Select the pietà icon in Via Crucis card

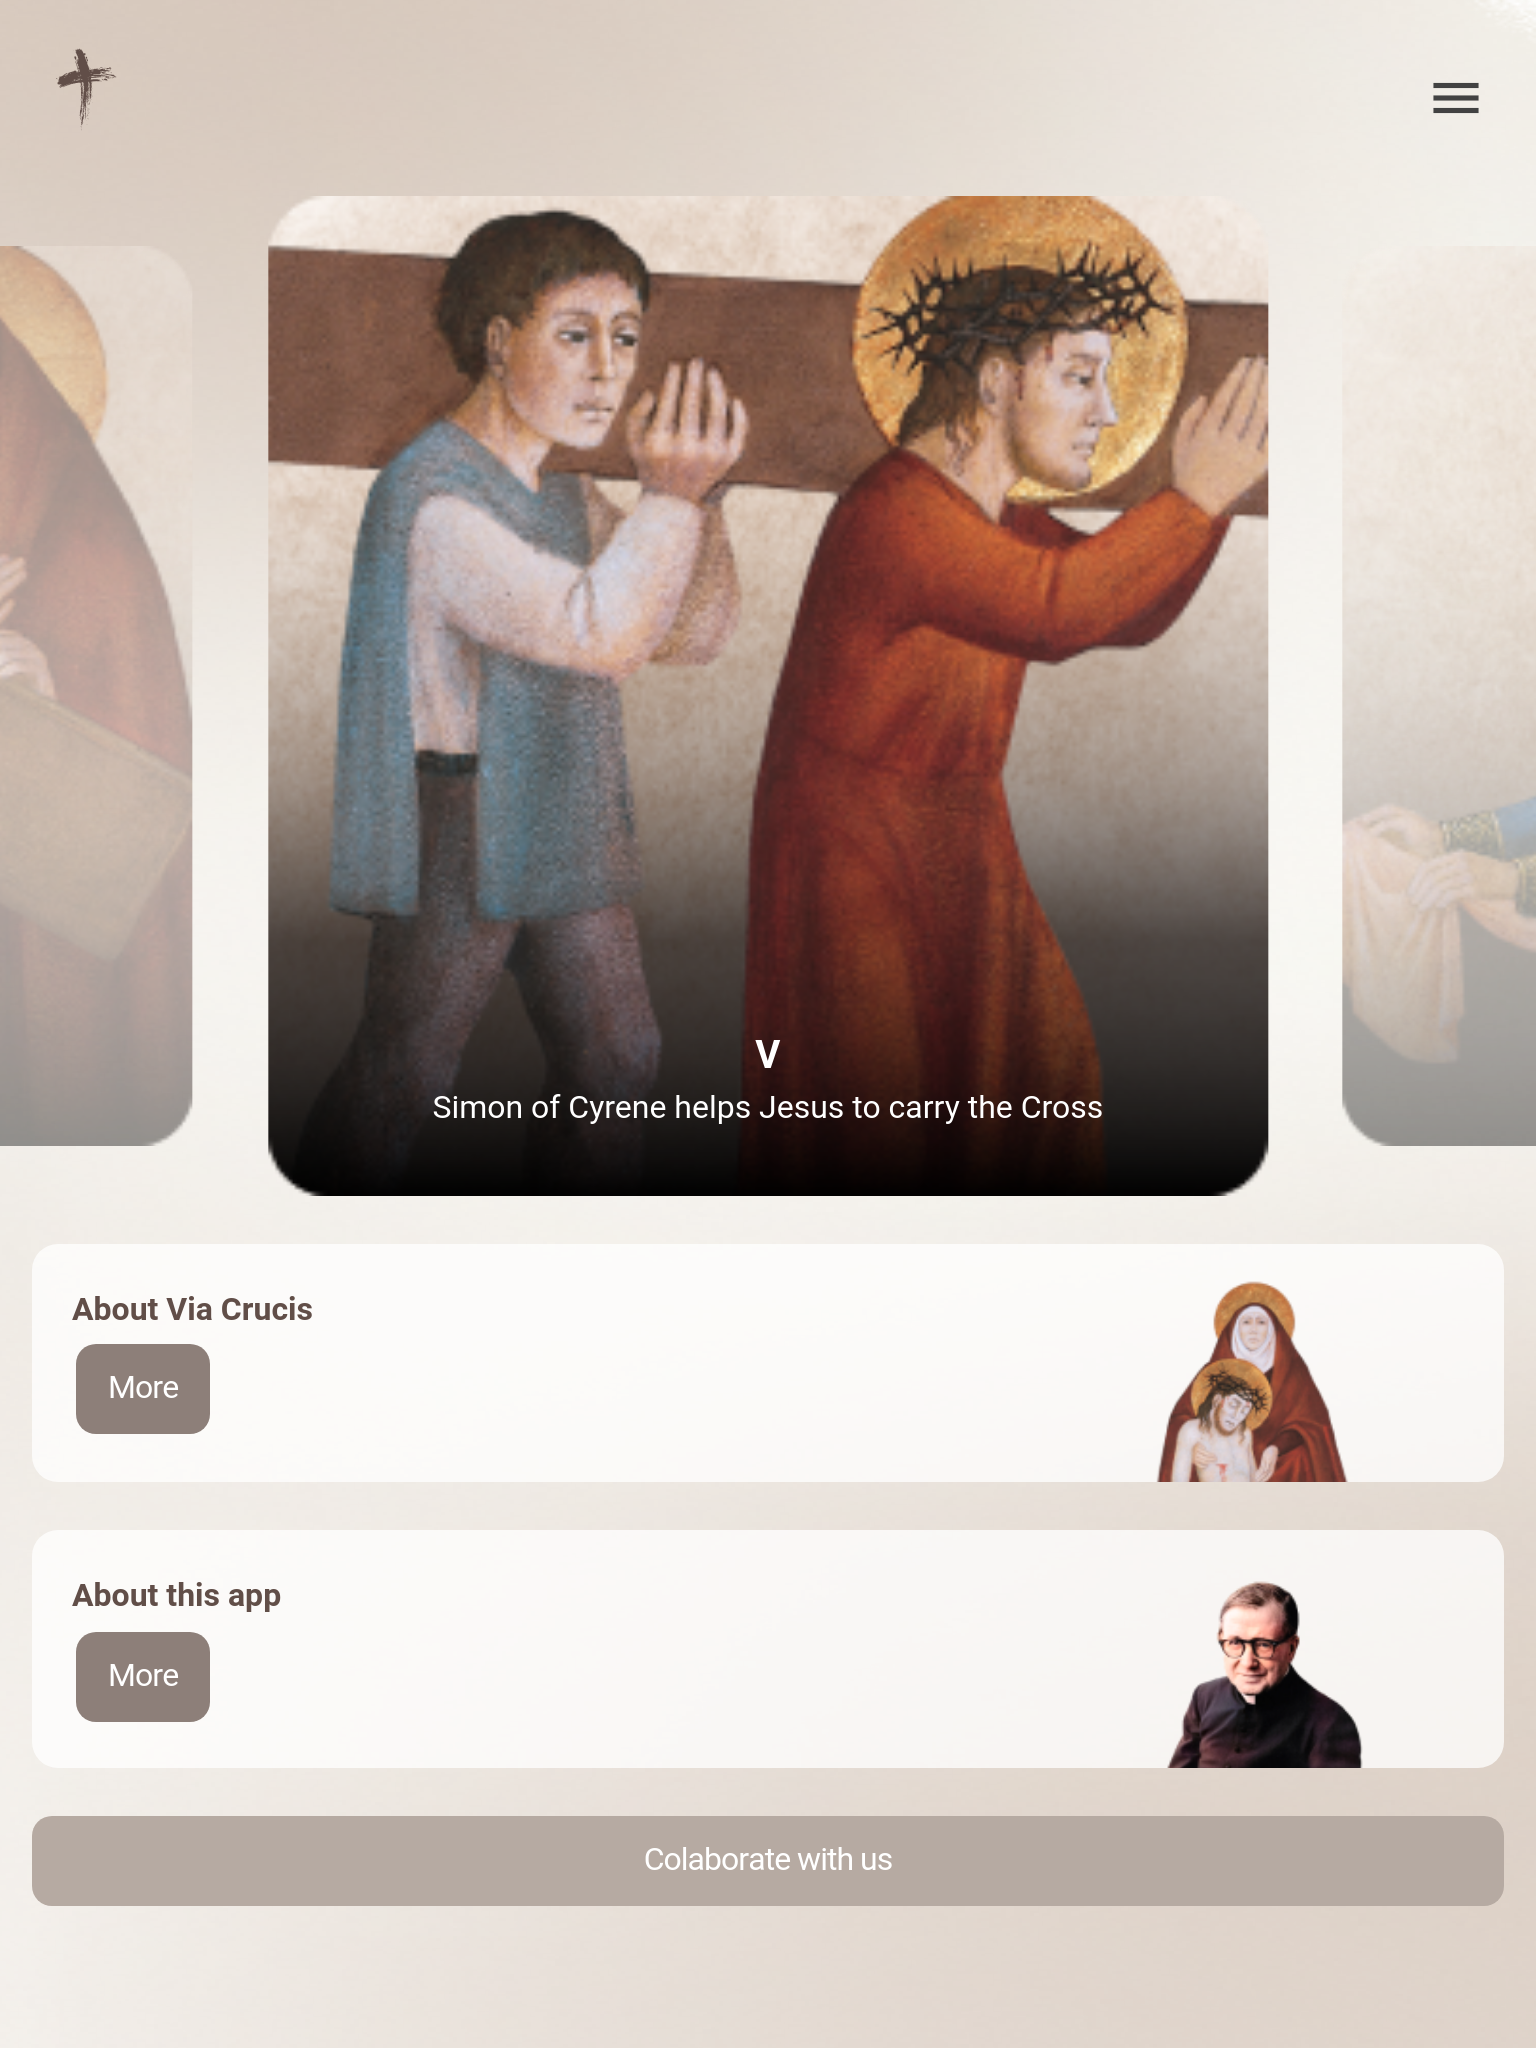pyautogui.click(x=1252, y=1381)
